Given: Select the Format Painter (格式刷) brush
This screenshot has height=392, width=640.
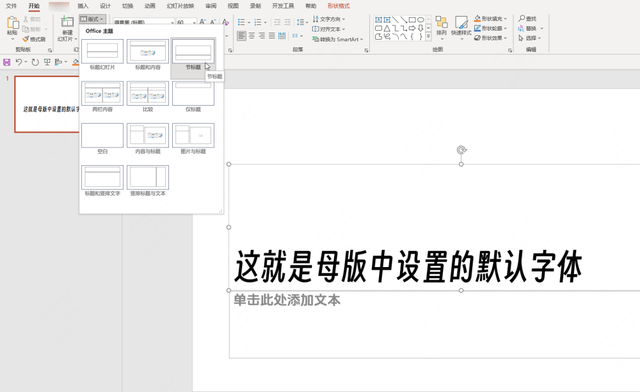Looking at the screenshot, I should coord(26,39).
